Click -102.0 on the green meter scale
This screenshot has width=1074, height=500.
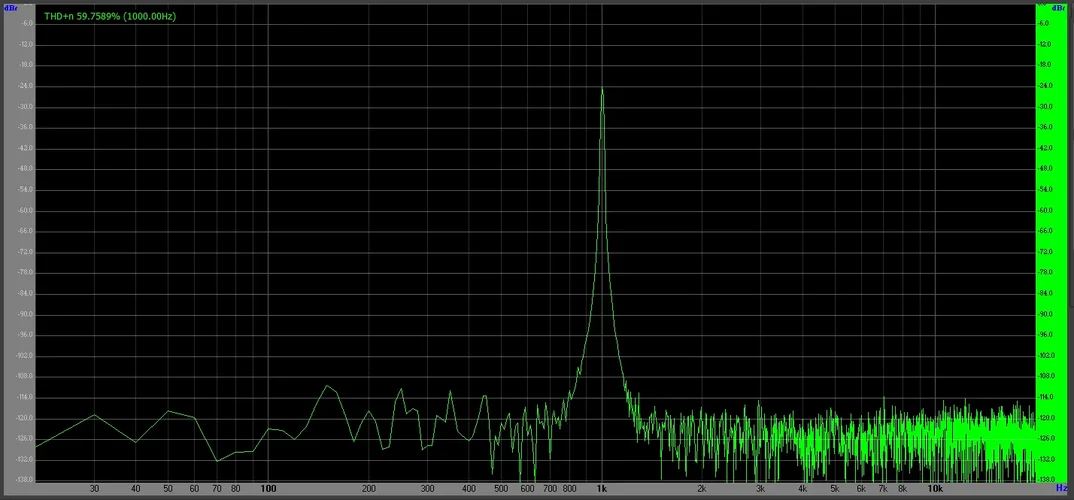(1046, 355)
